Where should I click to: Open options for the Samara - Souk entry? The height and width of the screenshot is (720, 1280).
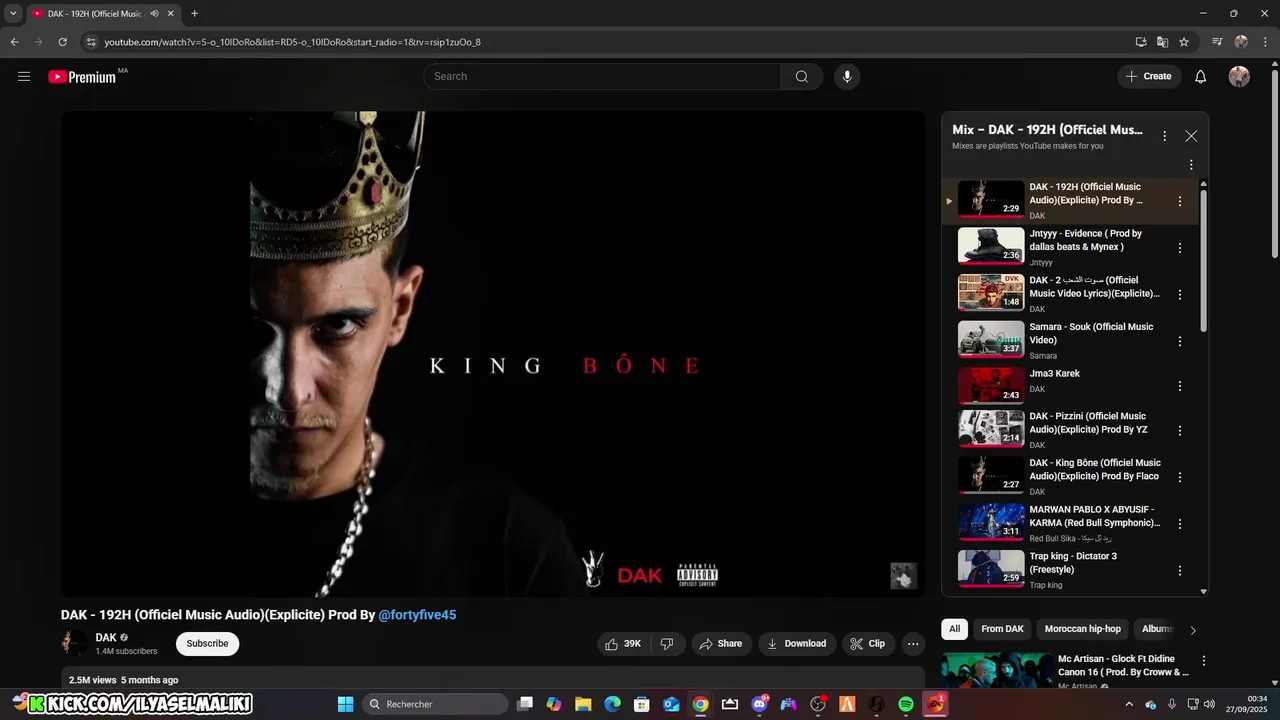pyautogui.click(x=1180, y=341)
